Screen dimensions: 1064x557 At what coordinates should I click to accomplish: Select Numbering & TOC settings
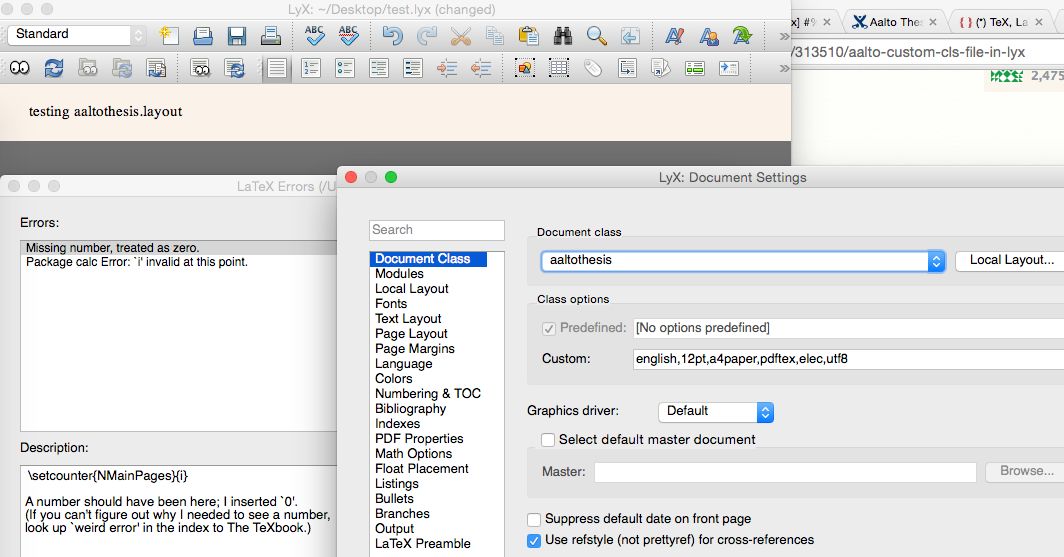(428, 394)
